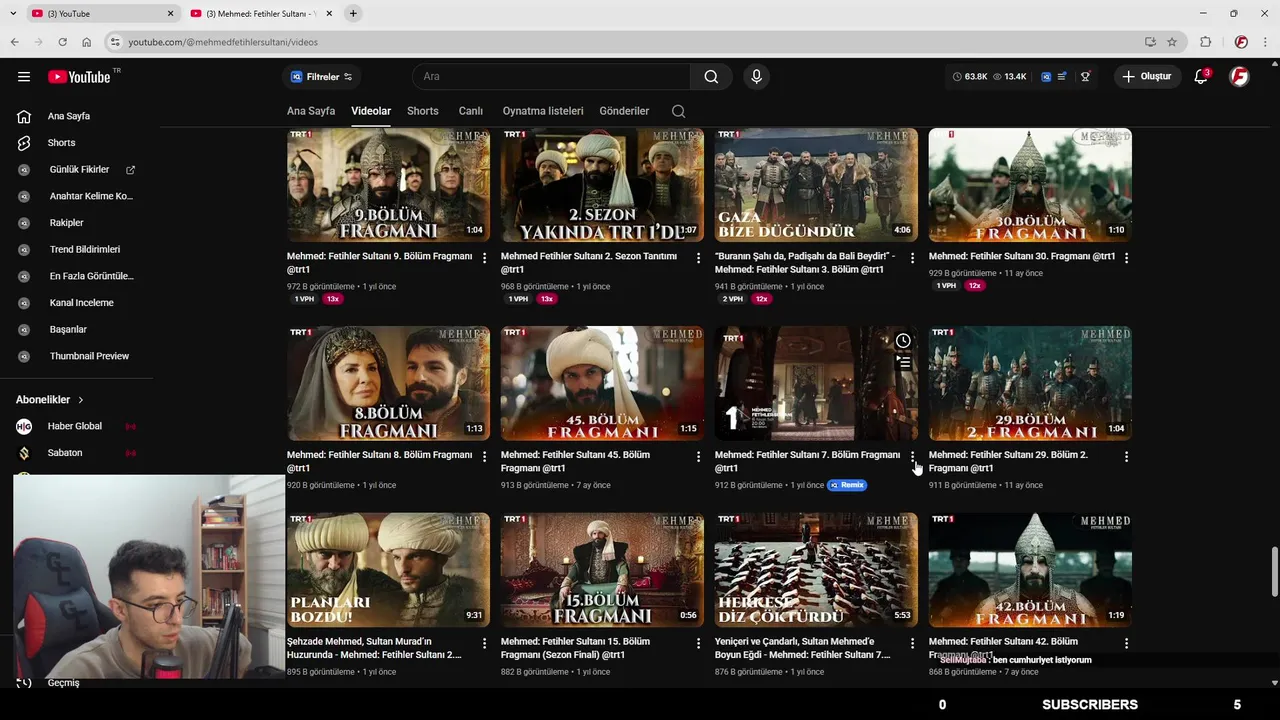Screen dimensions: 1280x720
Task: Bookmark this page with the star icon
Action: point(1172,42)
